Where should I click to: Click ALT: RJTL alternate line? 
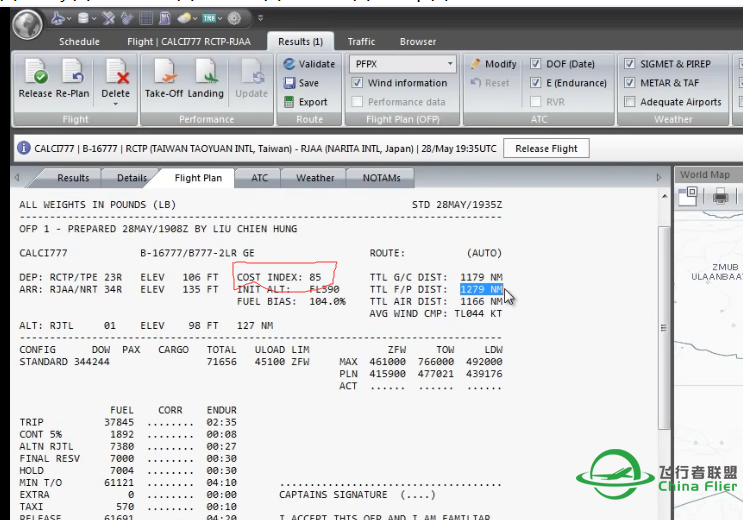[146, 326]
